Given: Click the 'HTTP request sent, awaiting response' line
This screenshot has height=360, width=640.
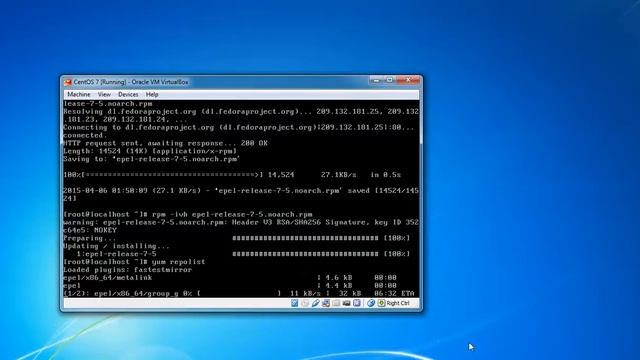Looking at the screenshot, I should click(165, 143).
